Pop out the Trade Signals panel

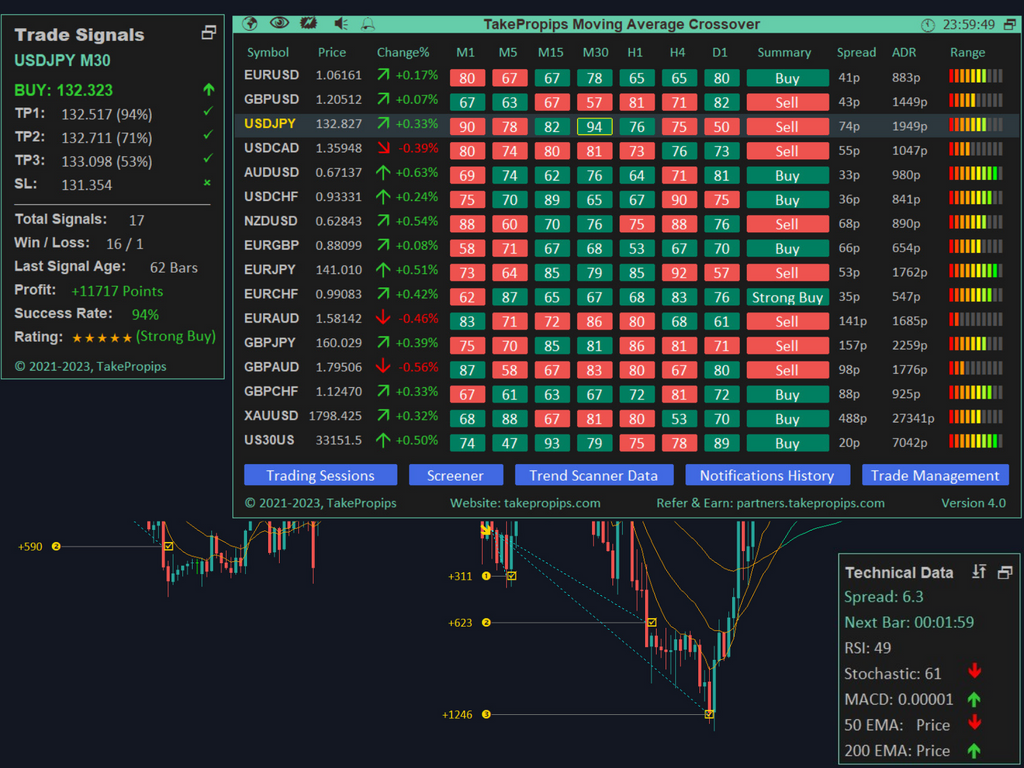tap(209, 31)
